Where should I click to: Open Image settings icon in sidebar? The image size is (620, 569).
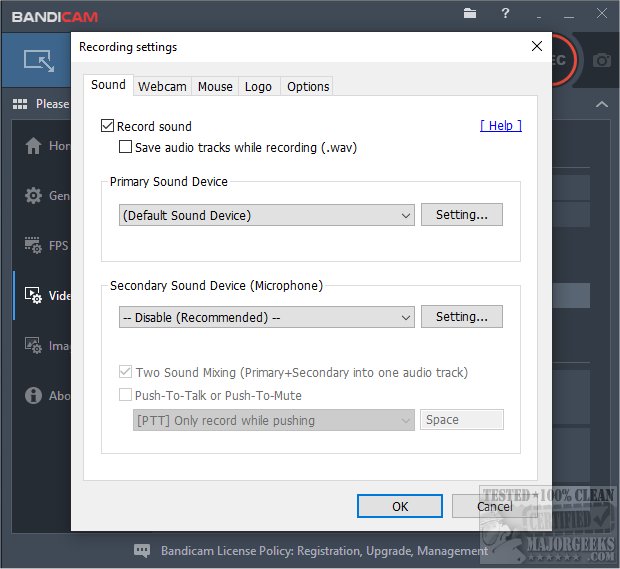point(33,345)
